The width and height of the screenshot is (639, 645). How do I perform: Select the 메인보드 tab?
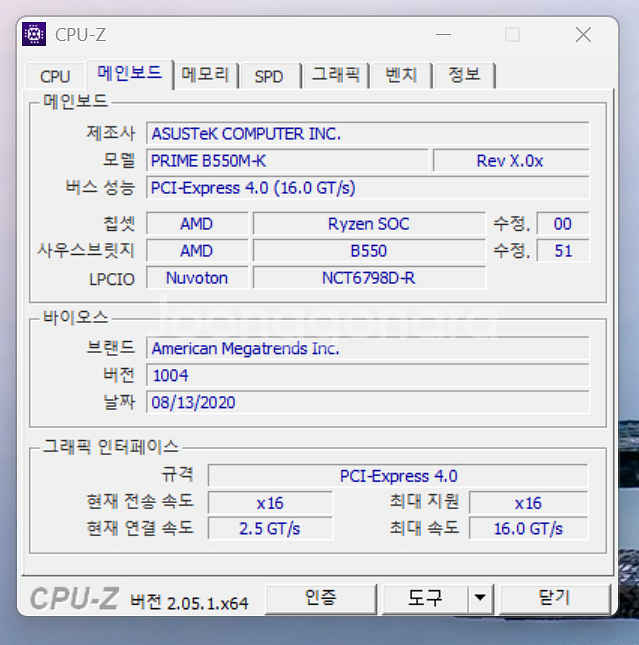pos(129,73)
